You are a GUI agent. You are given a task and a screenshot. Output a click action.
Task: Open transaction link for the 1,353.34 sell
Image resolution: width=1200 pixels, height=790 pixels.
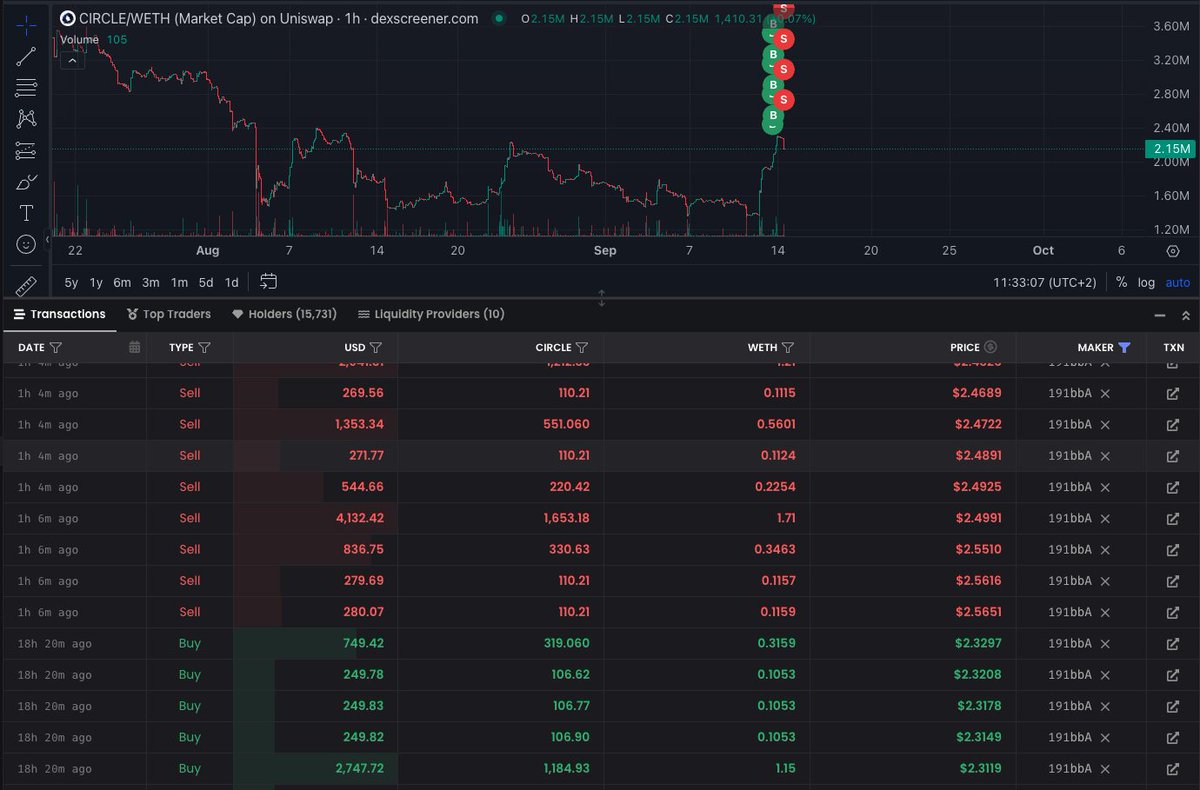1173,424
